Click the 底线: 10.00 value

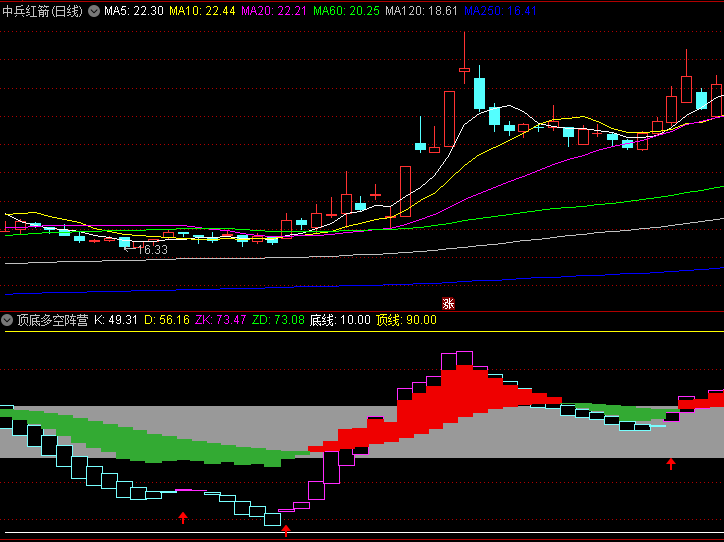(x=340, y=320)
